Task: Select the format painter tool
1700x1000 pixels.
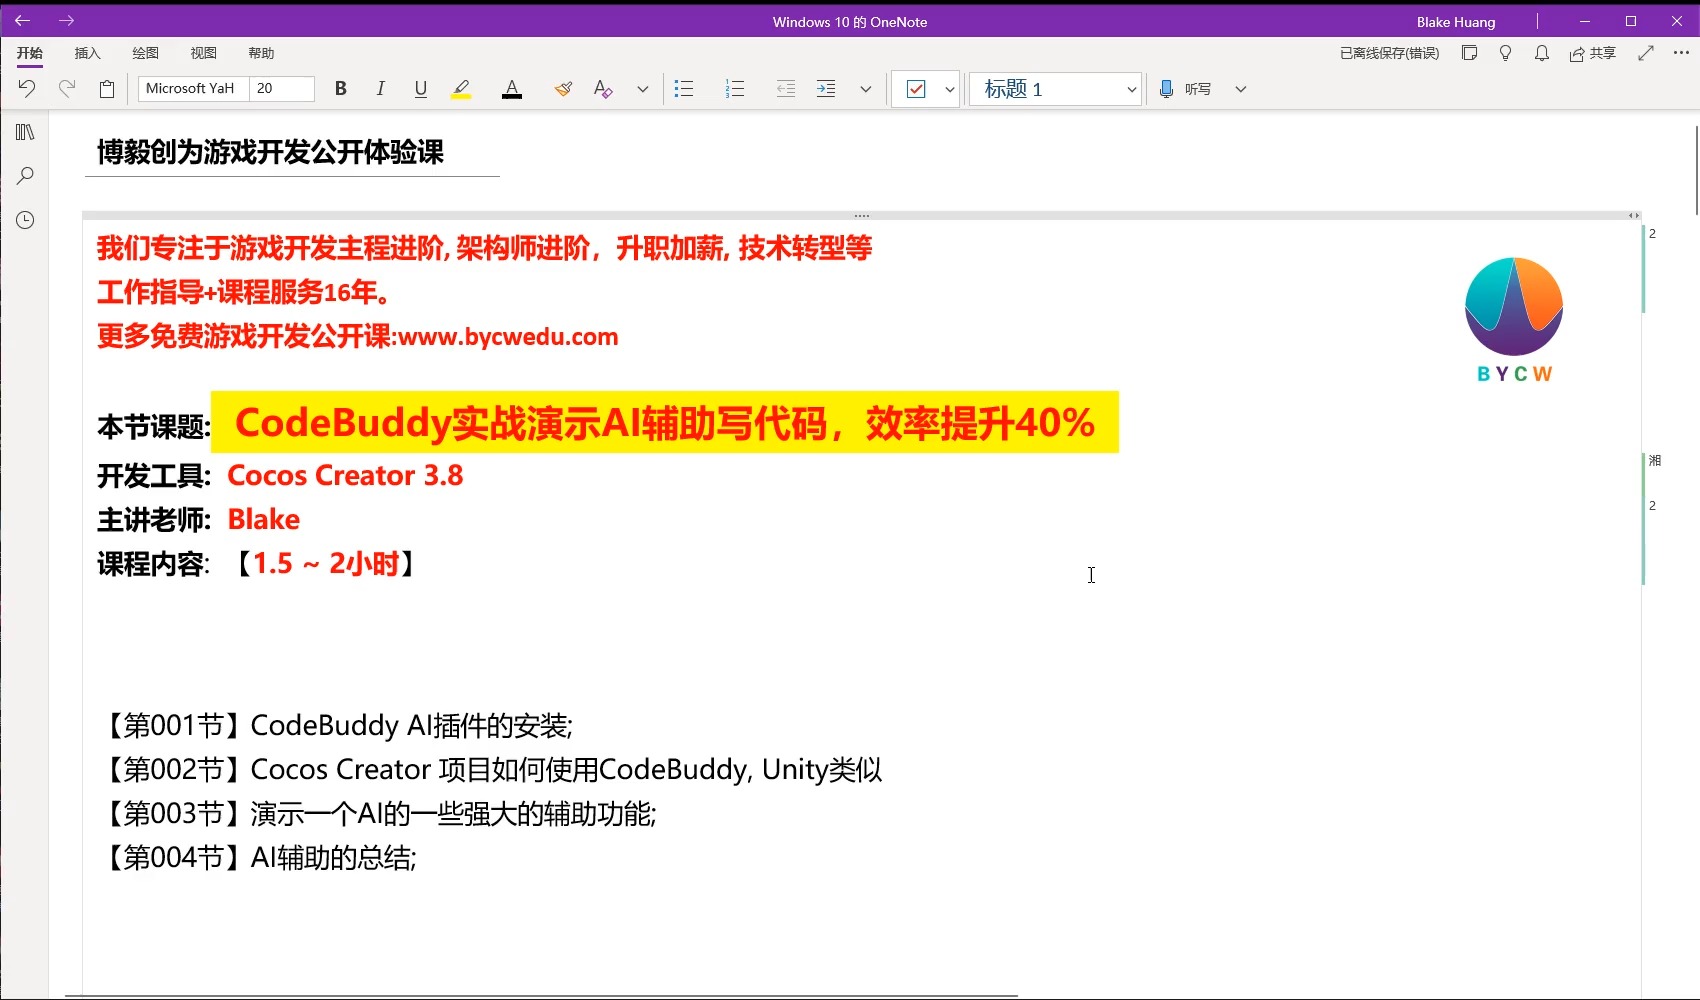Action: point(563,89)
